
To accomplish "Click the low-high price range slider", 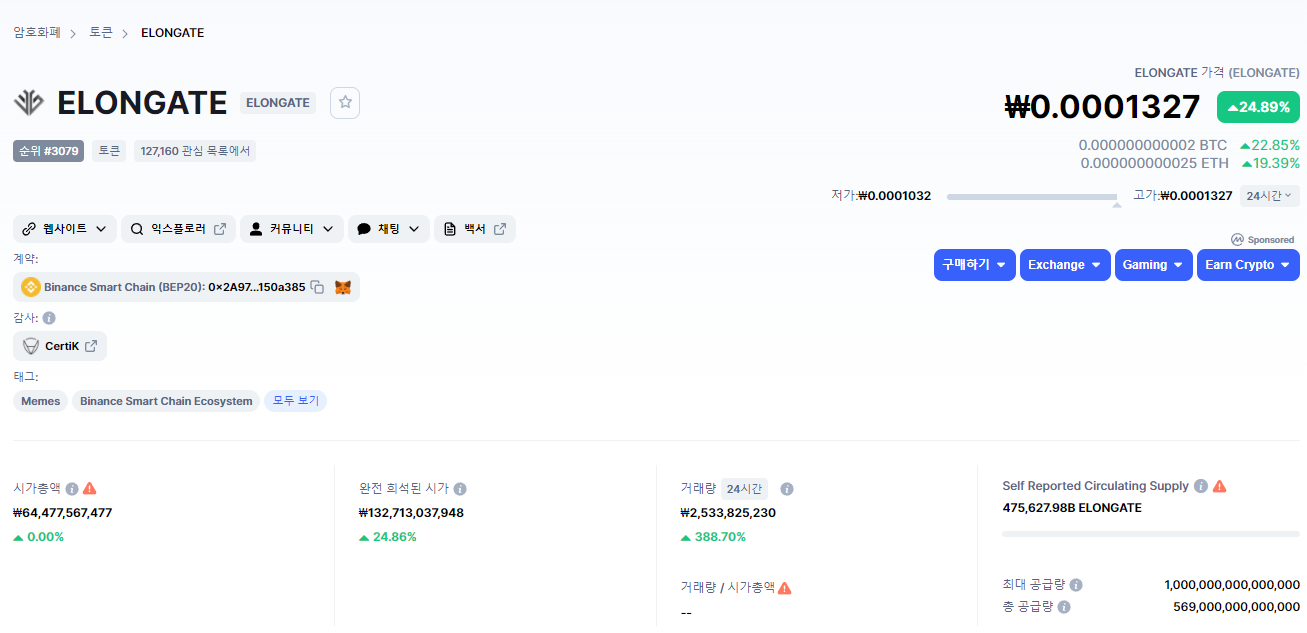I will pyautogui.click(x=1031, y=197).
